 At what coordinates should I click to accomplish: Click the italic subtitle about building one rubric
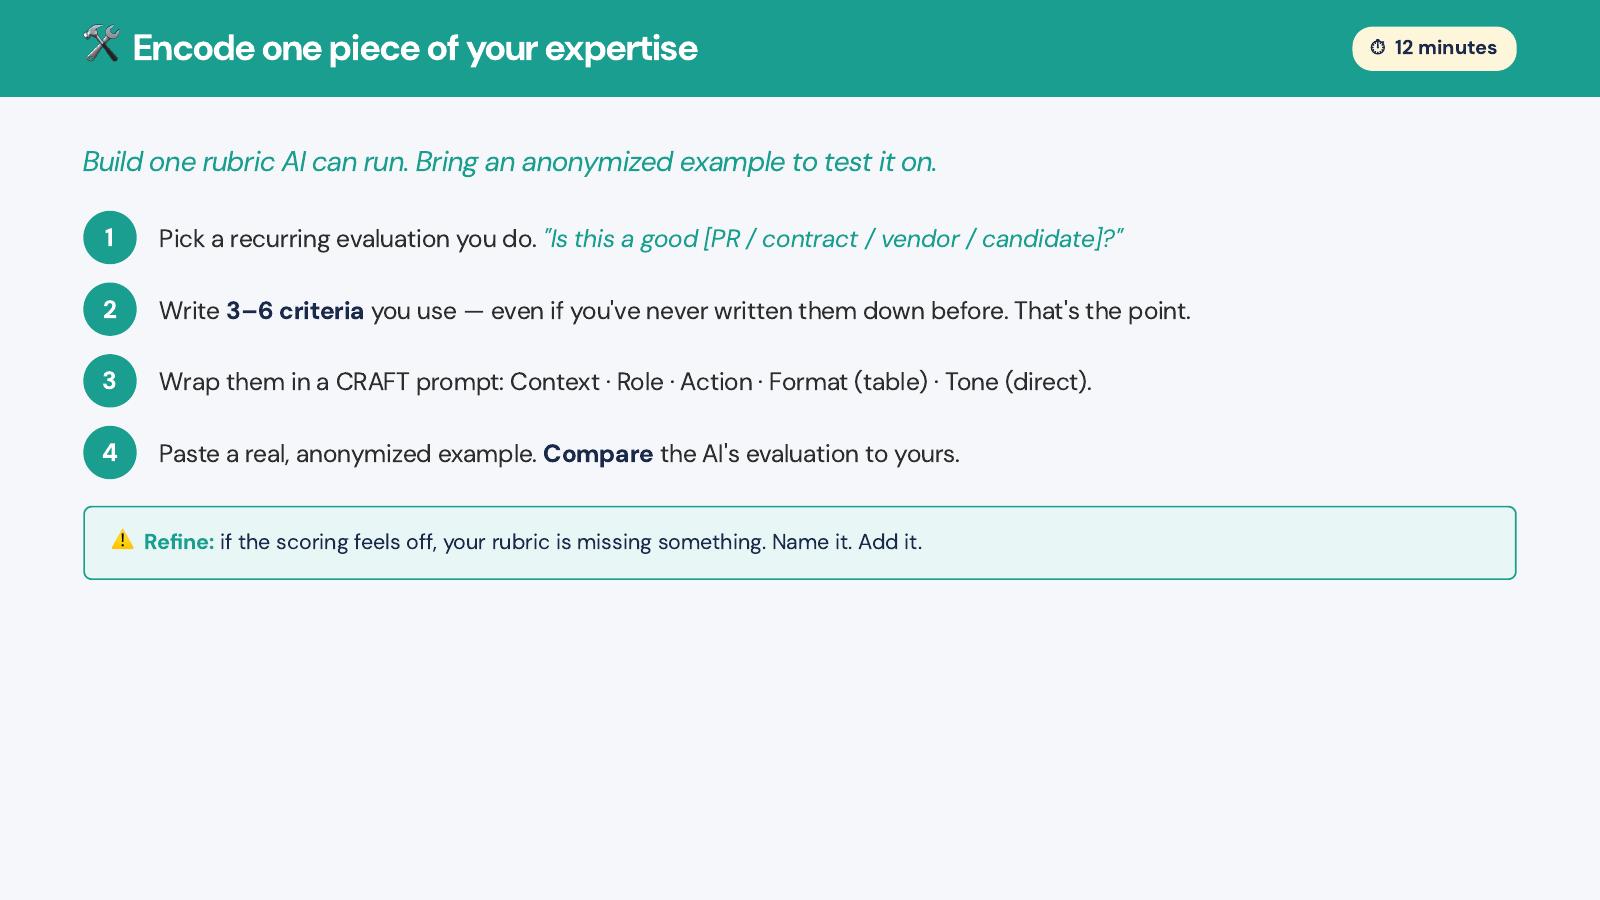click(x=510, y=162)
